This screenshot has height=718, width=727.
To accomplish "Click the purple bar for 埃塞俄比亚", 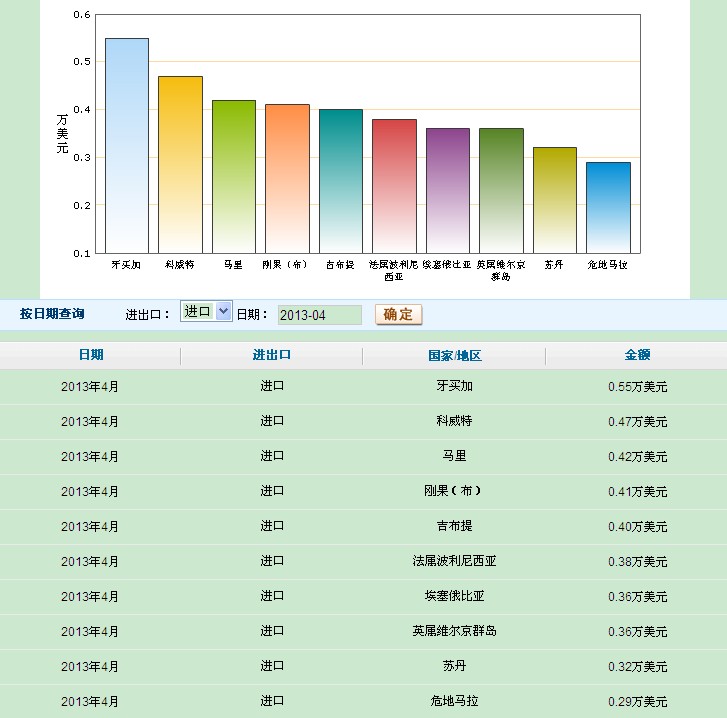I will pos(448,191).
